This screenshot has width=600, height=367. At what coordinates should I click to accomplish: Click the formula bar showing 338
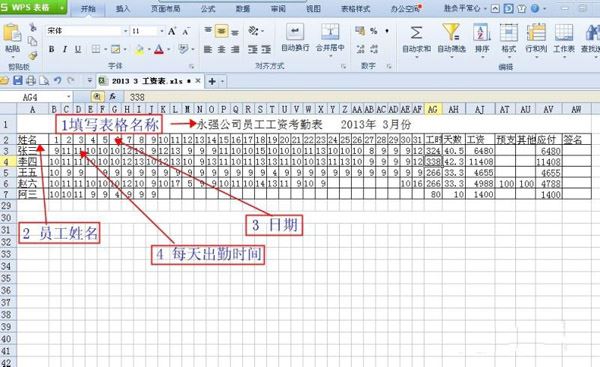click(x=360, y=97)
